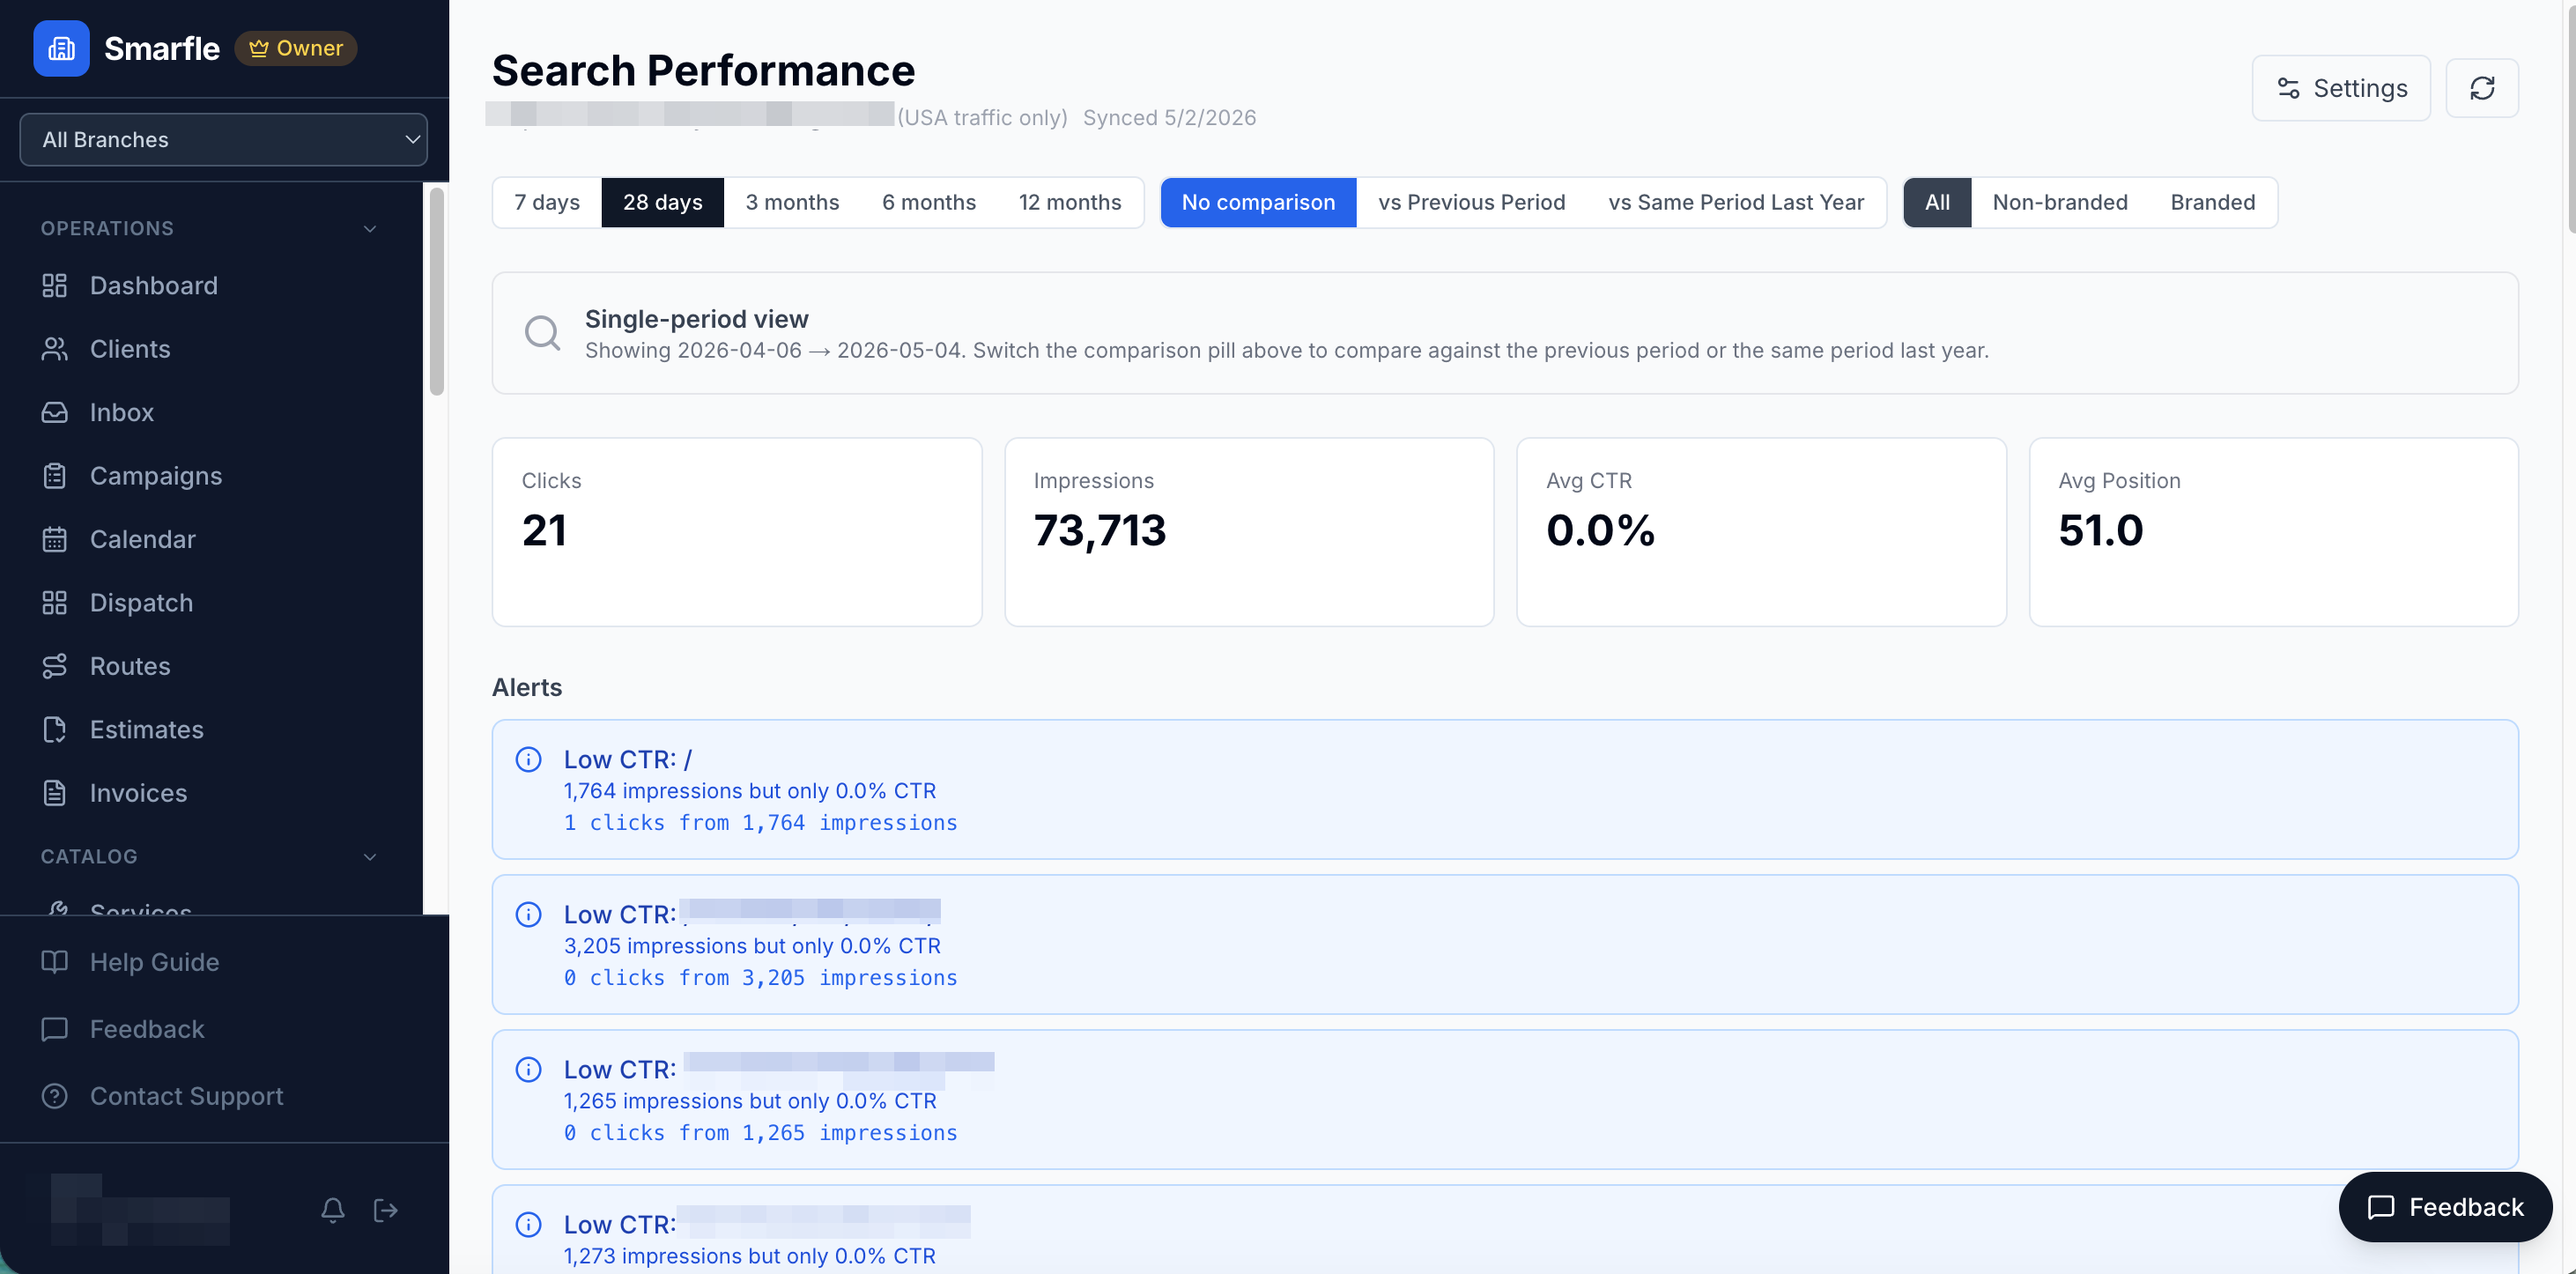Open Dispatch from the sidebar
The width and height of the screenshot is (2576, 1274).
tap(141, 603)
